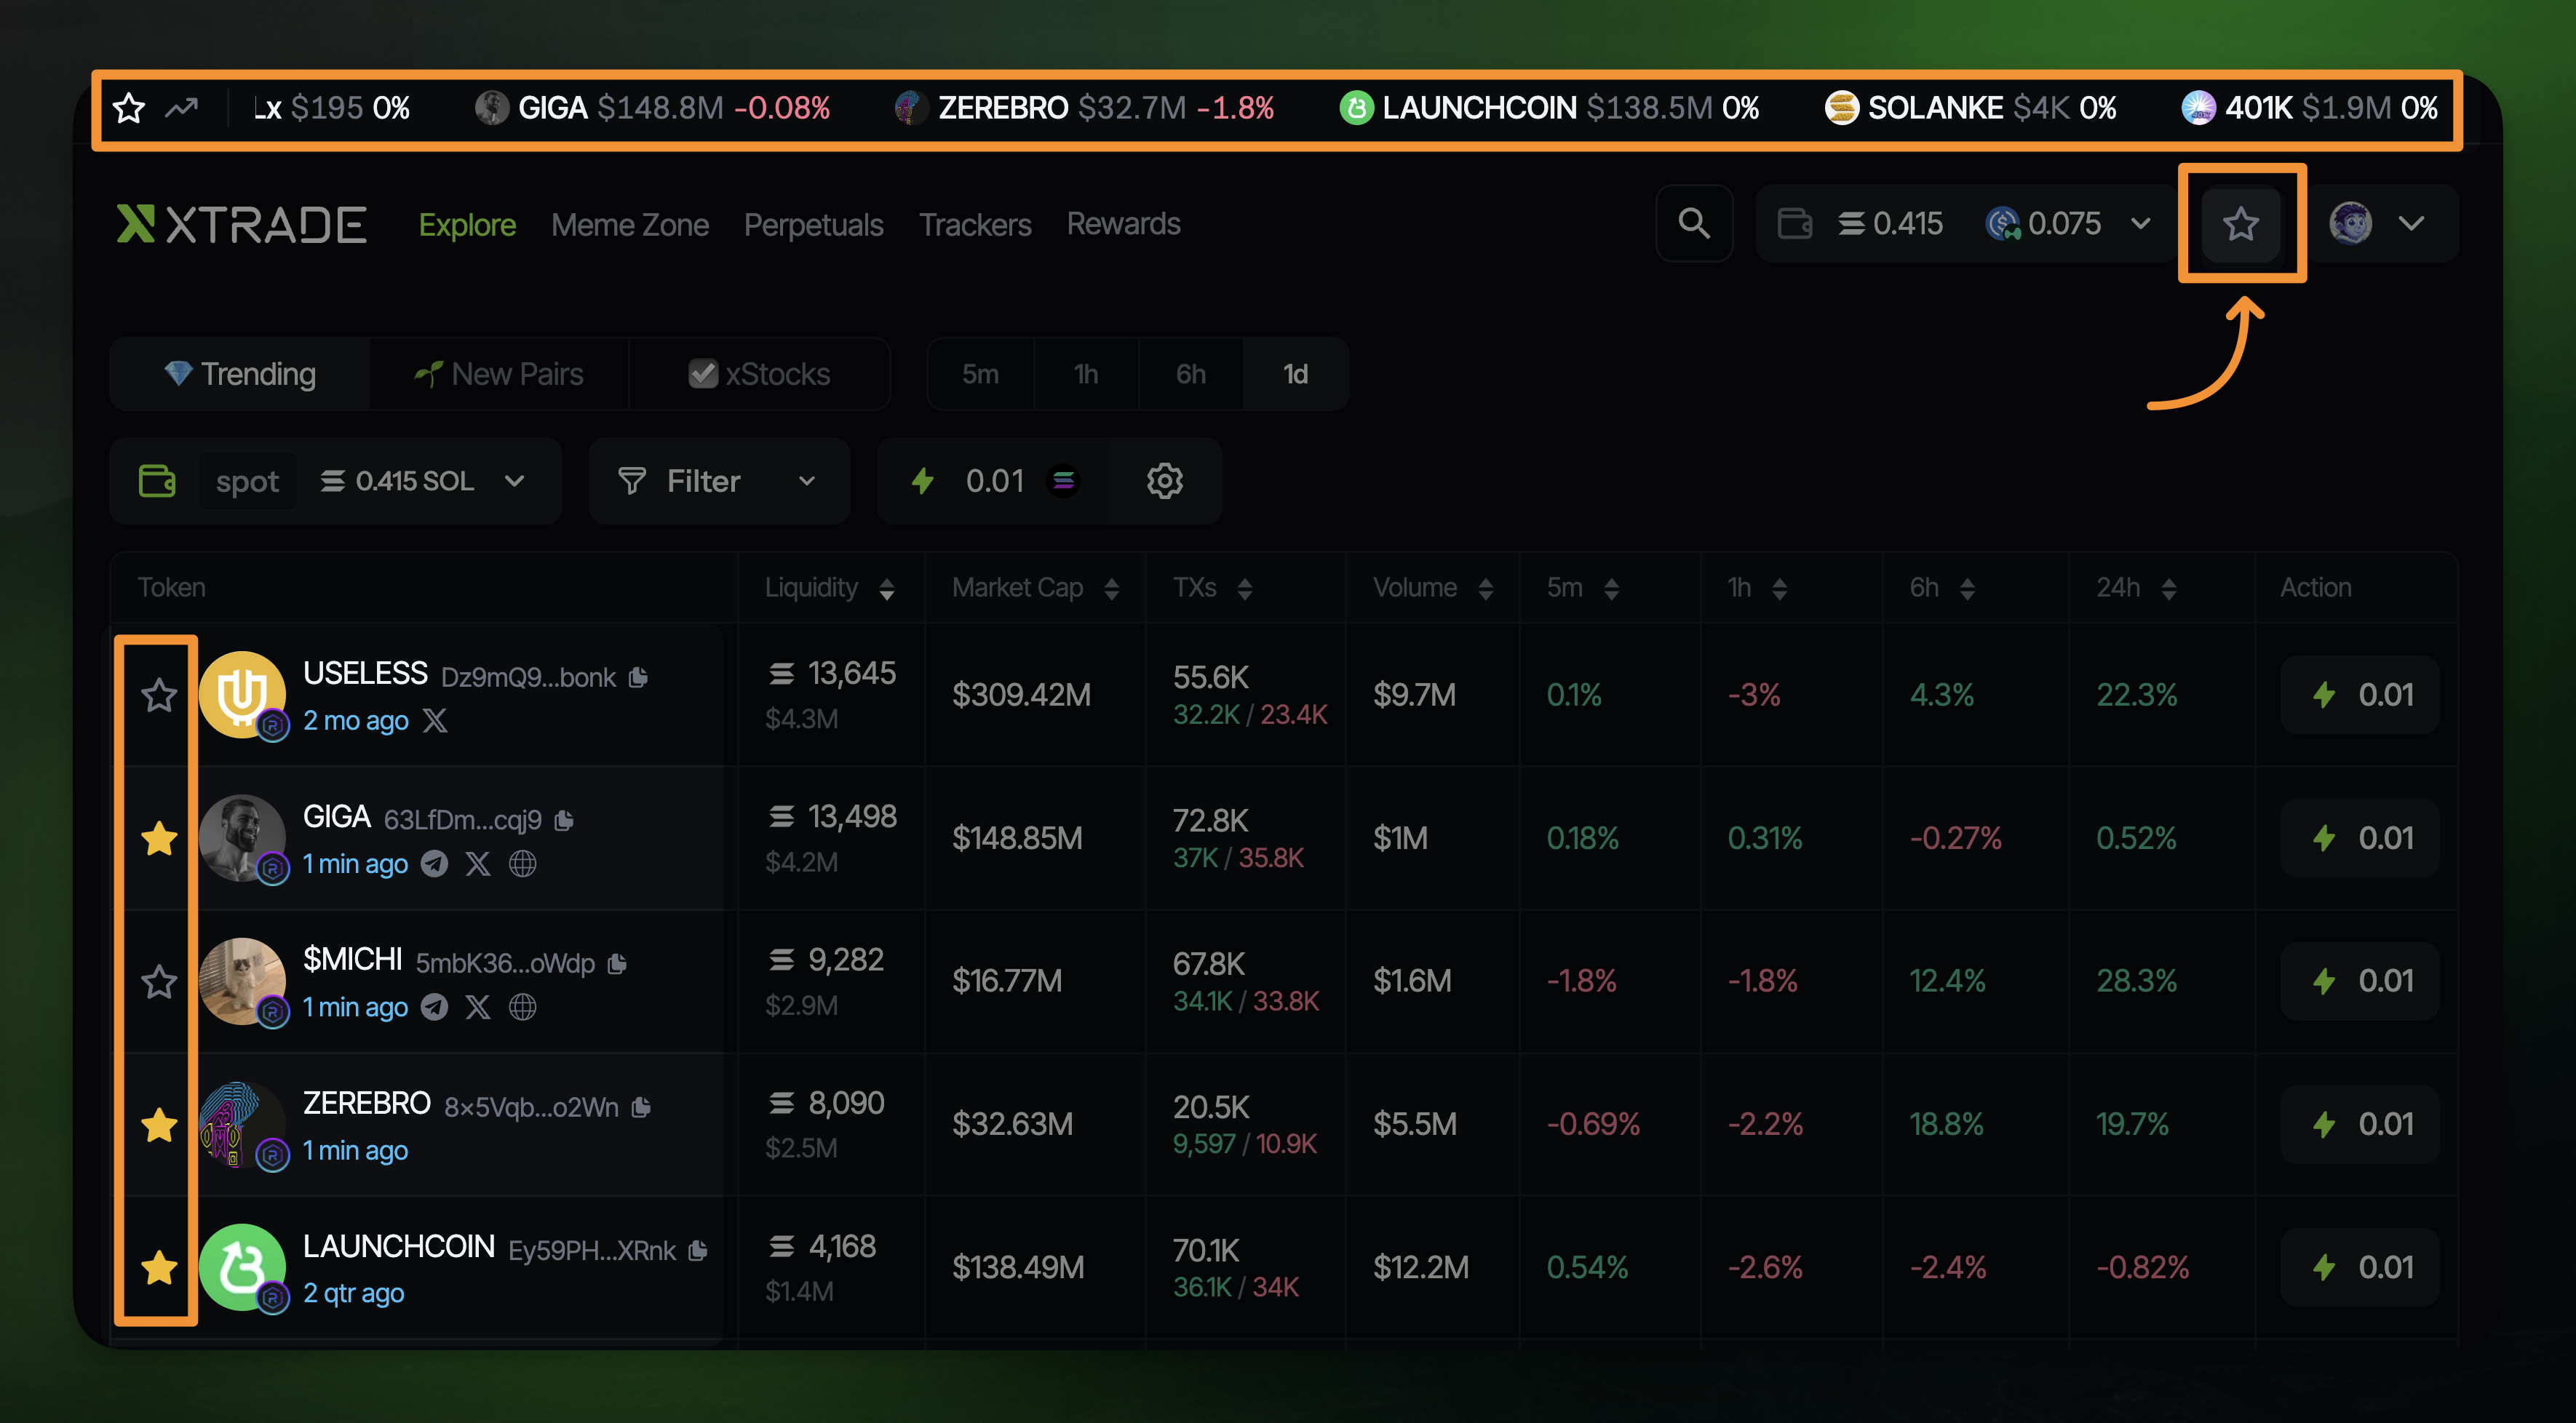This screenshot has width=2576, height=1423.
Task: Open GIGA's Telegram link icon
Action: coord(434,864)
